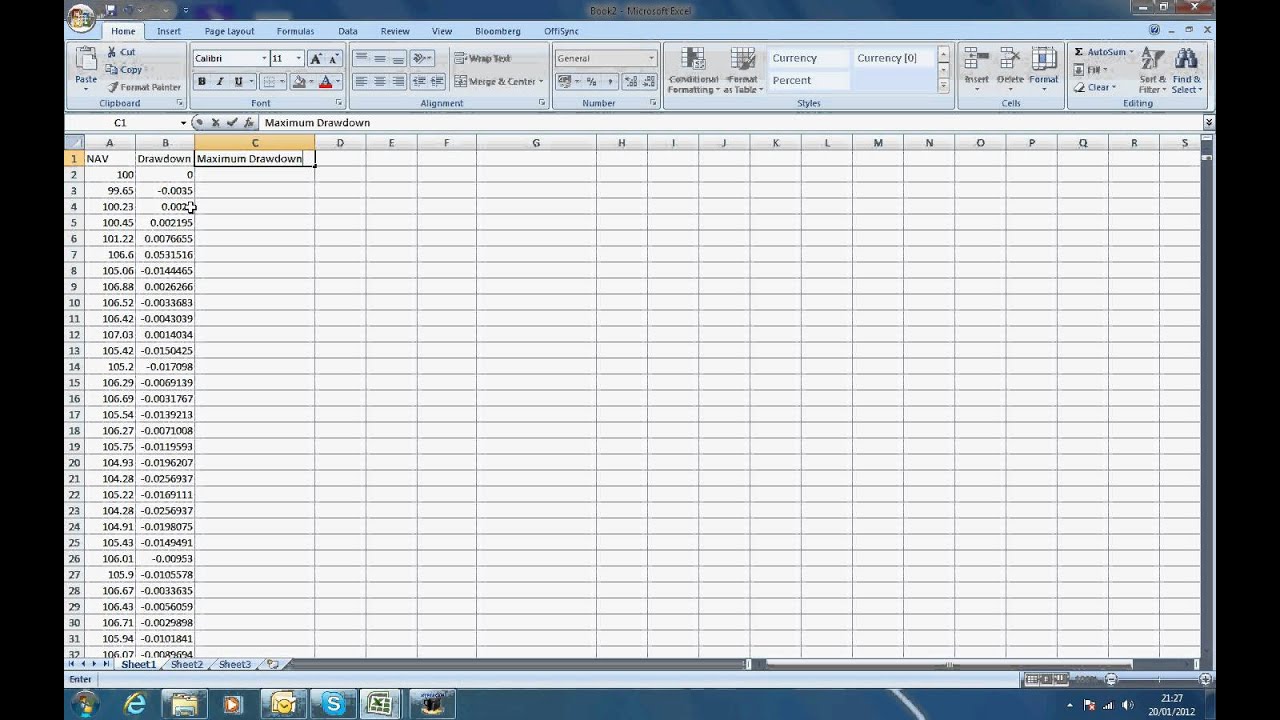Open the Sort & Filter menu
The height and width of the screenshot is (720, 1280).
click(1153, 70)
